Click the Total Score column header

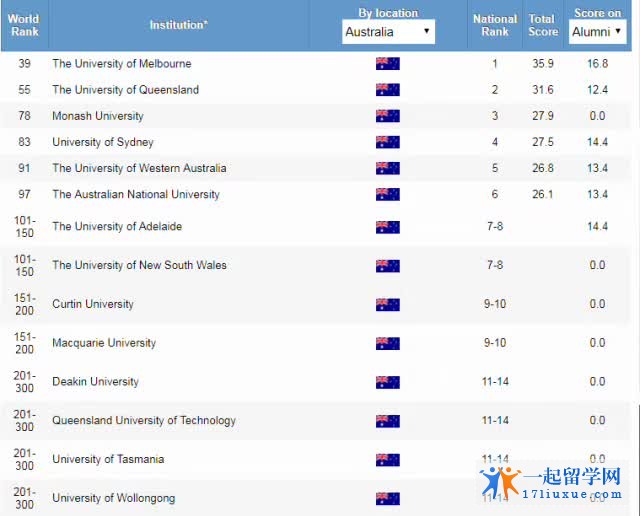coord(543,25)
